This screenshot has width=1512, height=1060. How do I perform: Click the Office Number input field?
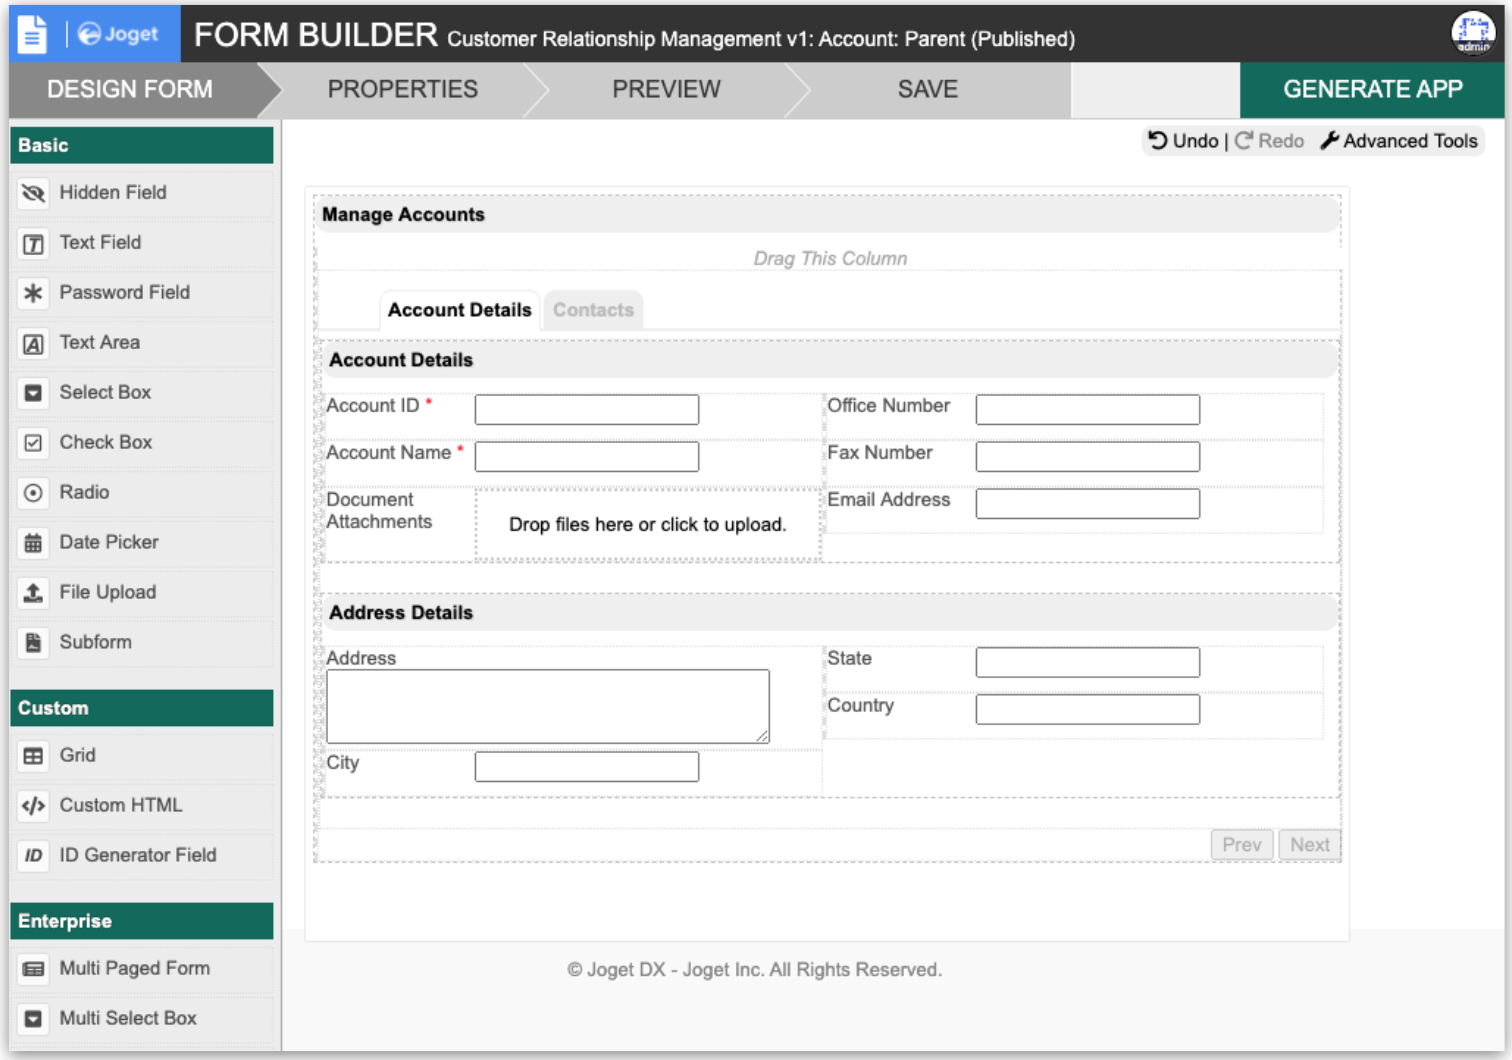click(1088, 409)
